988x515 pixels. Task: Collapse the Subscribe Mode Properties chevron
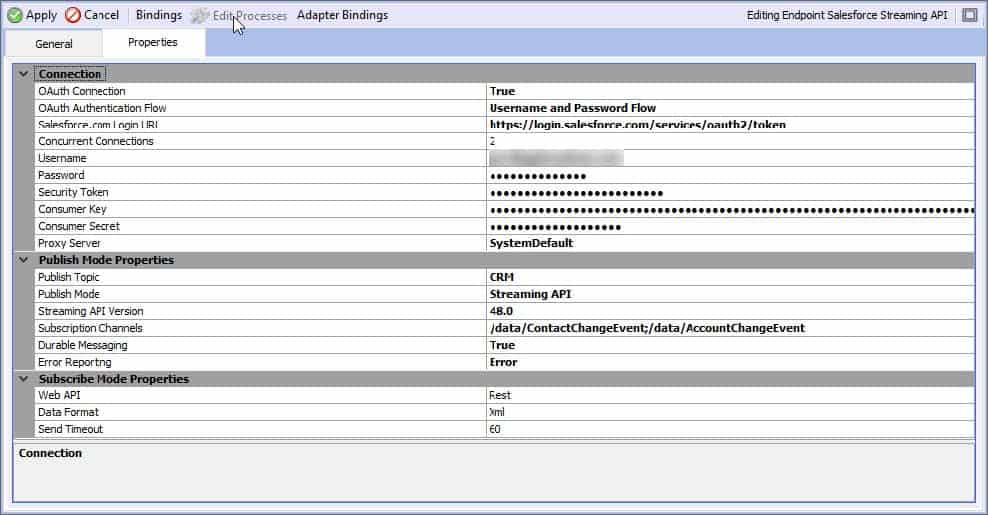(24, 379)
